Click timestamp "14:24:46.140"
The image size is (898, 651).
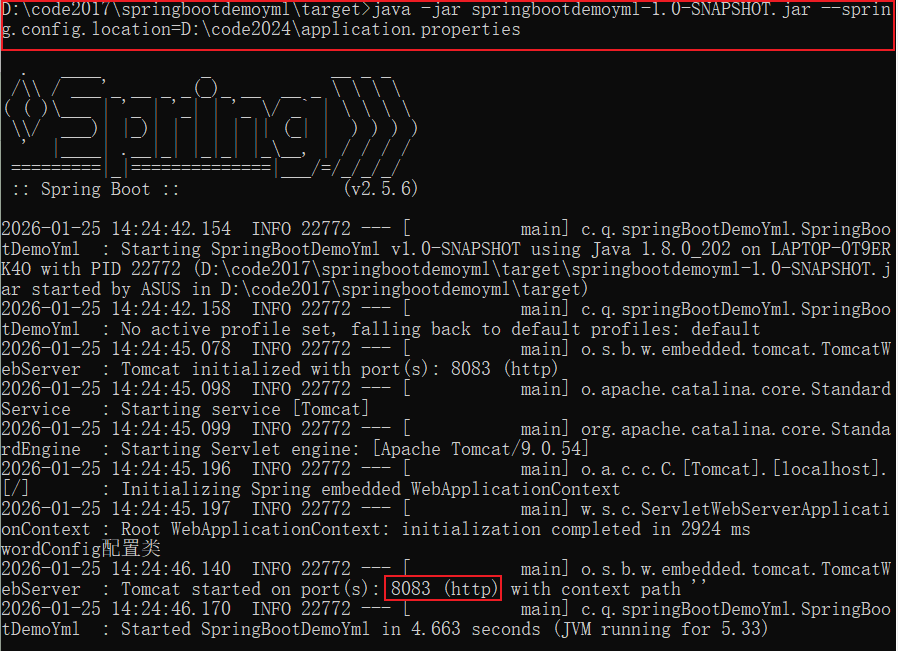click(x=171, y=569)
